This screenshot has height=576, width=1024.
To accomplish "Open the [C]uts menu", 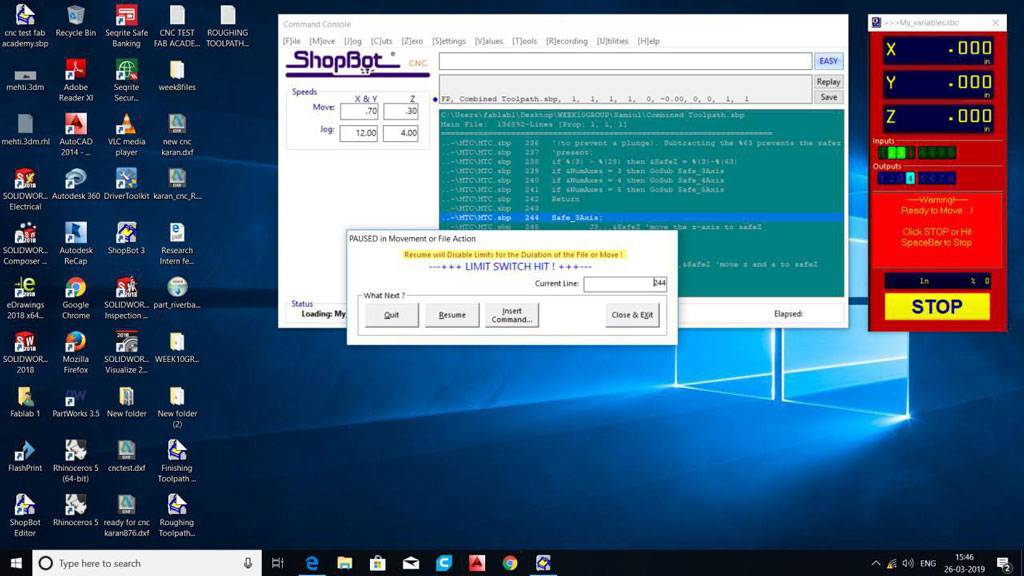I will [381, 41].
